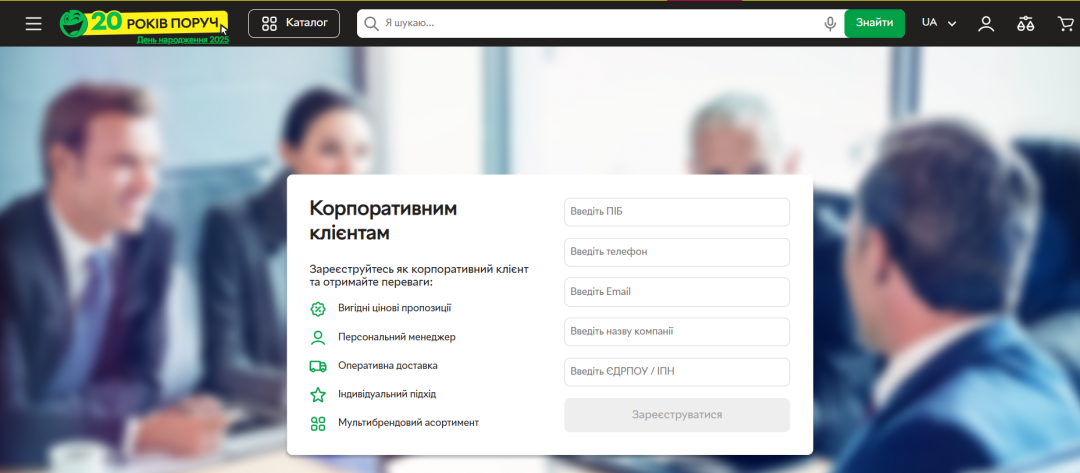Open the shopping cart
1080x473 pixels.
pos(1065,23)
